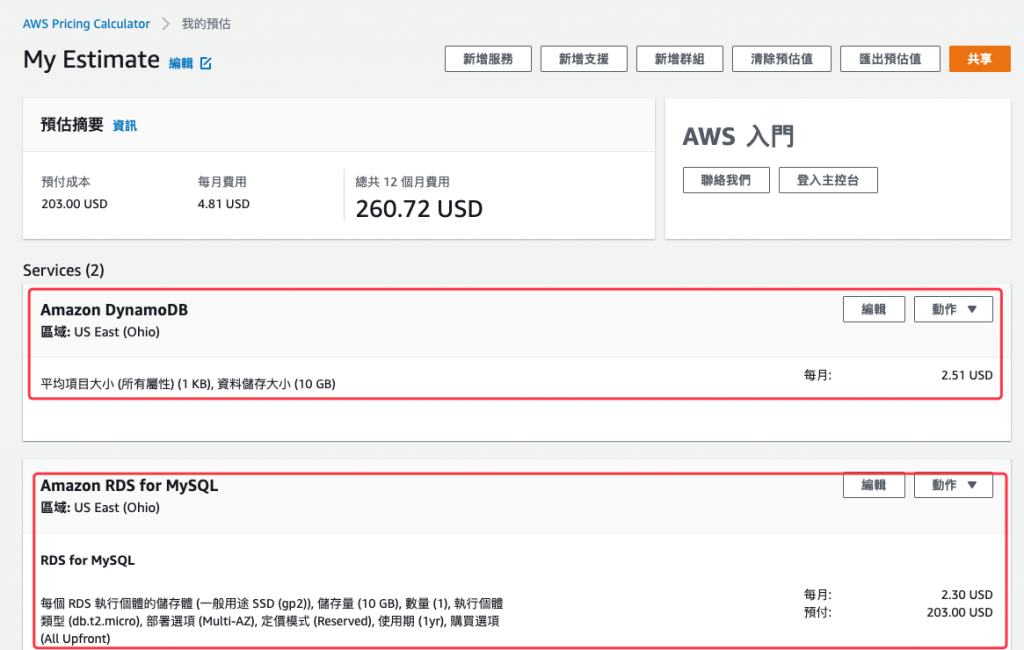Image resolution: width=1024 pixels, height=650 pixels.
Task: Click the 新增服務 button
Action: click(x=488, y=59)
